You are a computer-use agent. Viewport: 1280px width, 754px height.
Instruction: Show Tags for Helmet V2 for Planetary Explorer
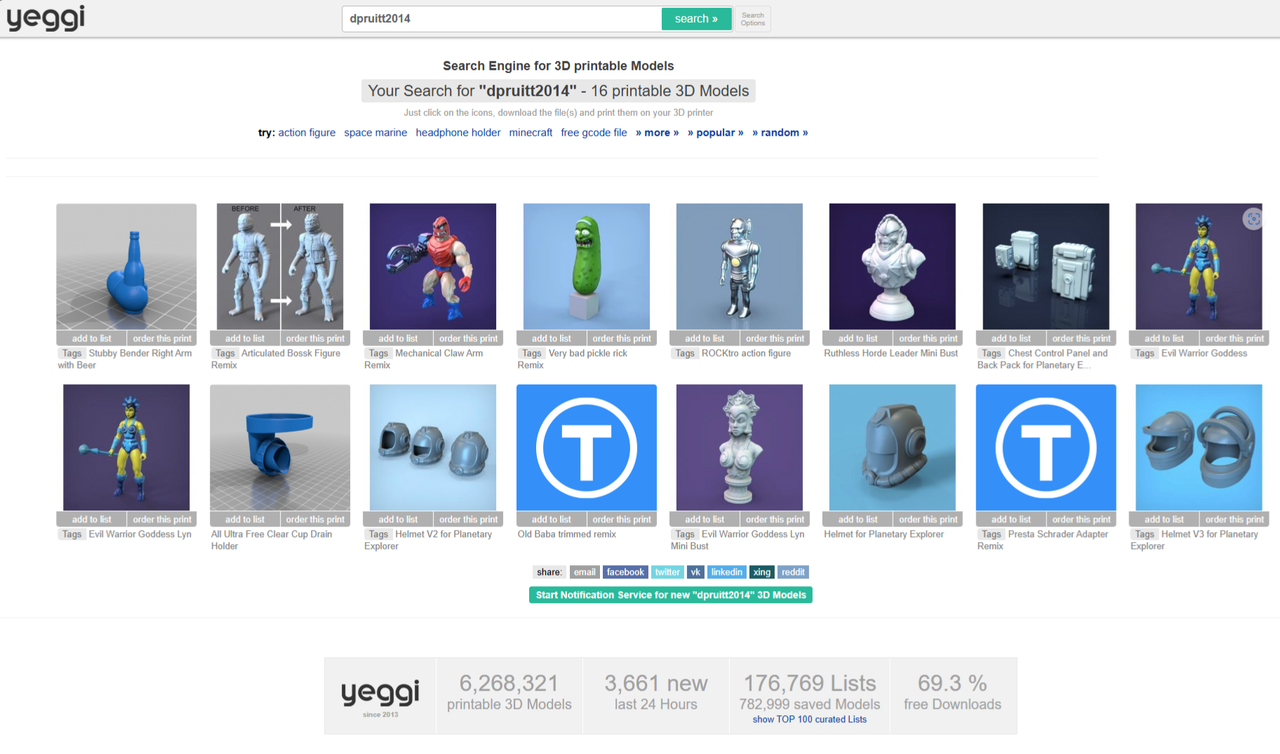coord(378,534)
